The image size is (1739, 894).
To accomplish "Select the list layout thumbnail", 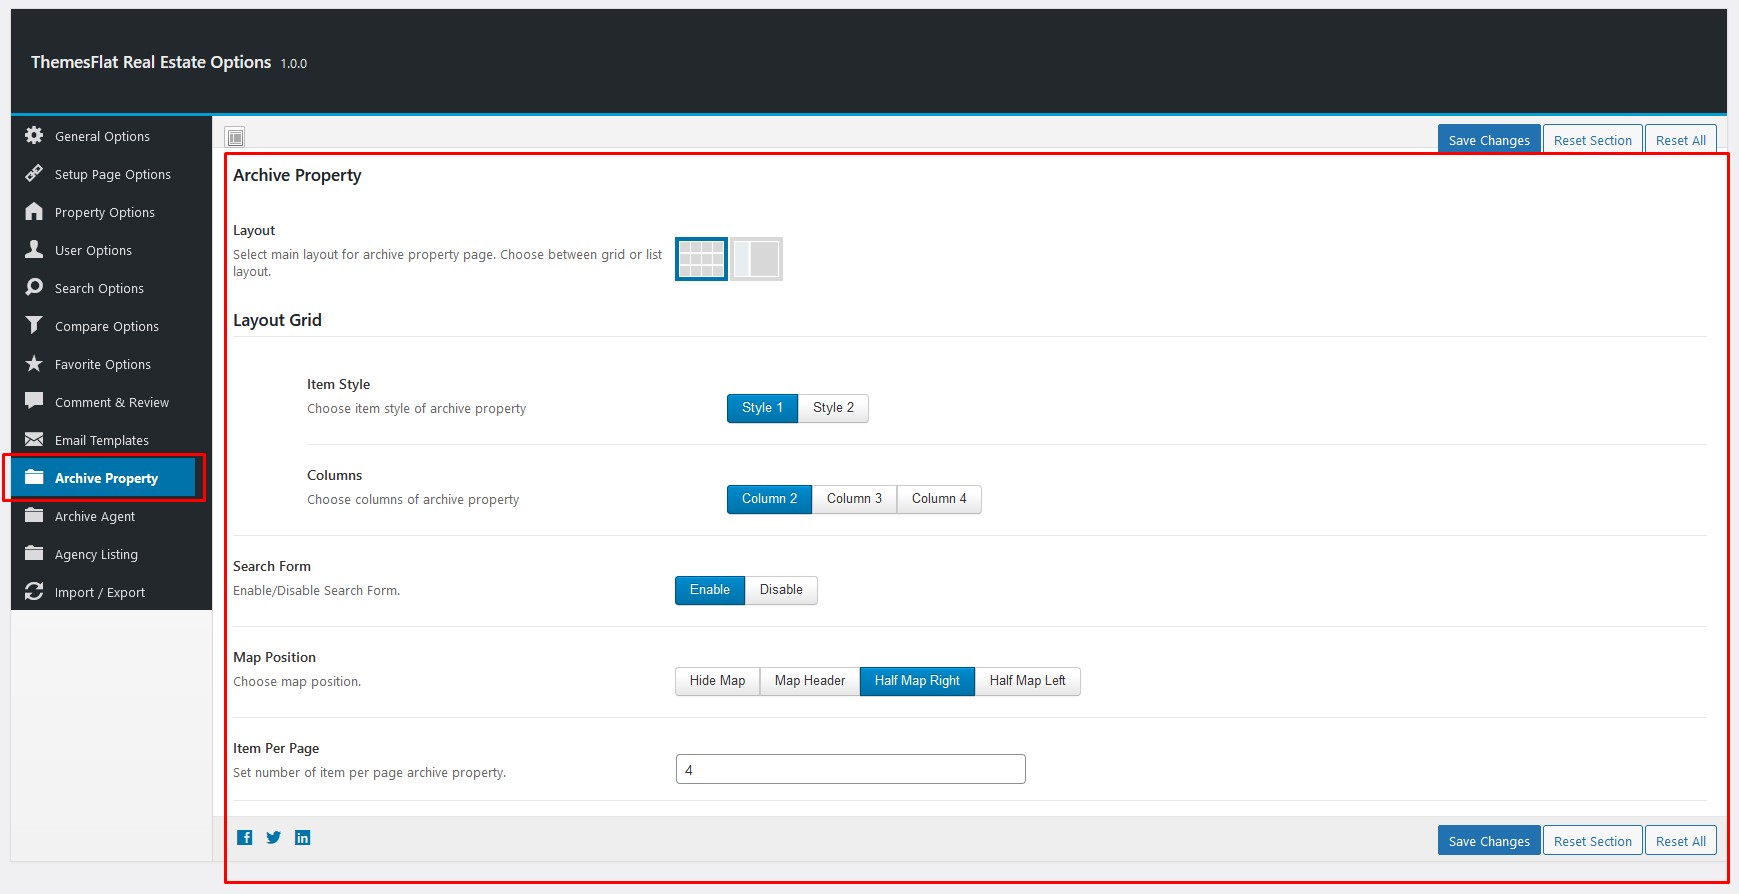I will 756,259.
